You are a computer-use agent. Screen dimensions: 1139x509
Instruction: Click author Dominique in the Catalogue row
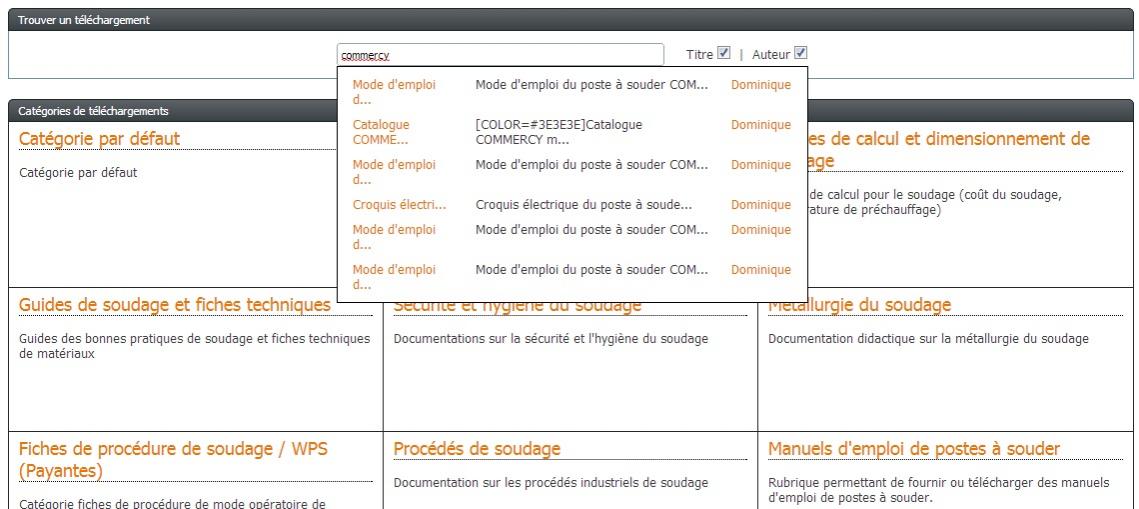[x=760, y=125]
